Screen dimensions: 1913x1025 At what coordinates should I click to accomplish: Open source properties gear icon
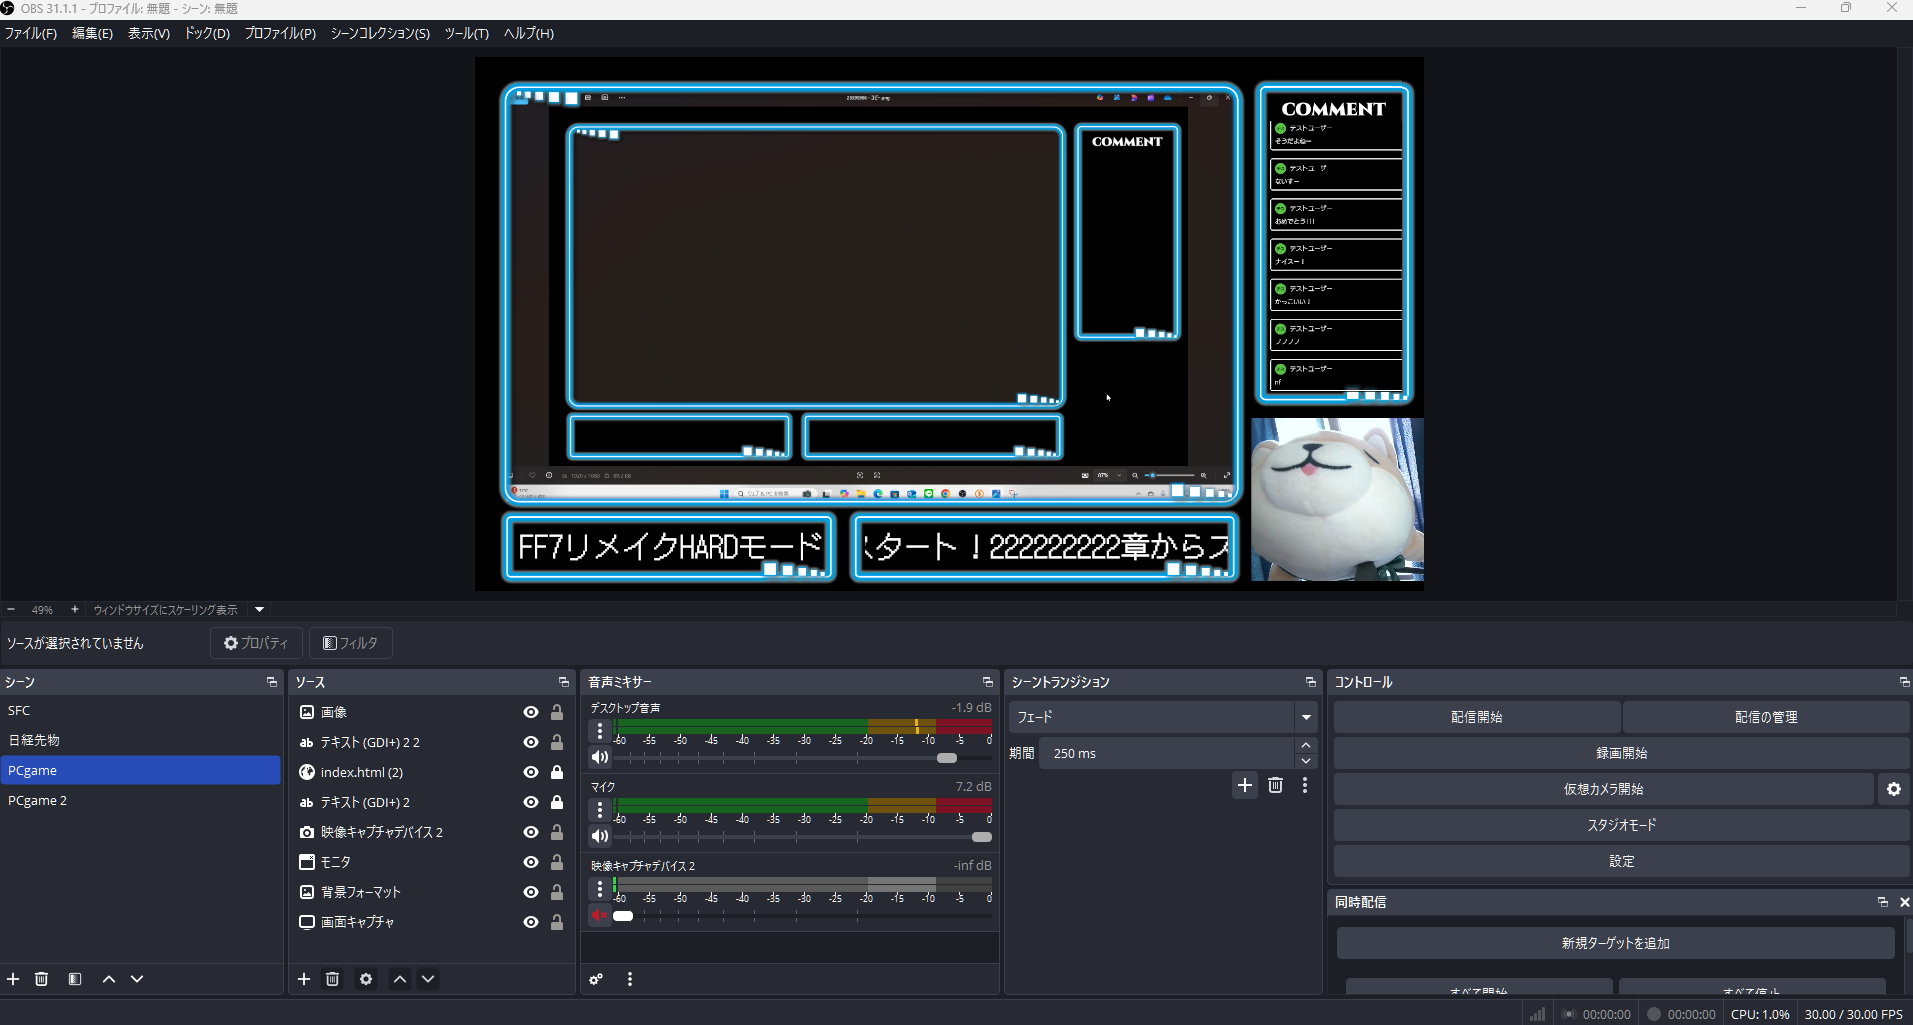(x=366, y=979)
